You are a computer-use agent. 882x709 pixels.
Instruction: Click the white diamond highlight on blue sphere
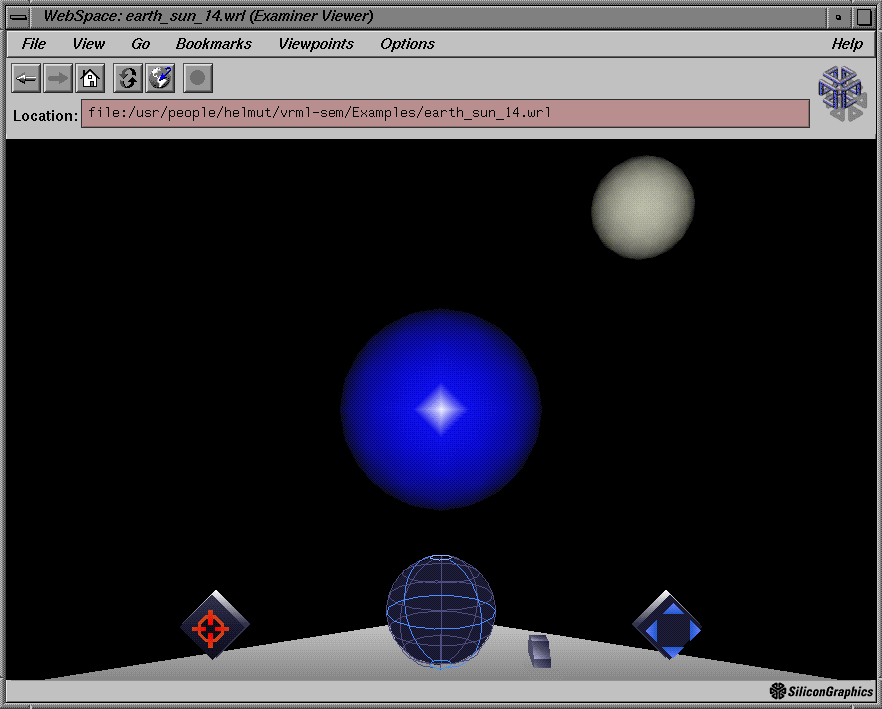[442, 409]
